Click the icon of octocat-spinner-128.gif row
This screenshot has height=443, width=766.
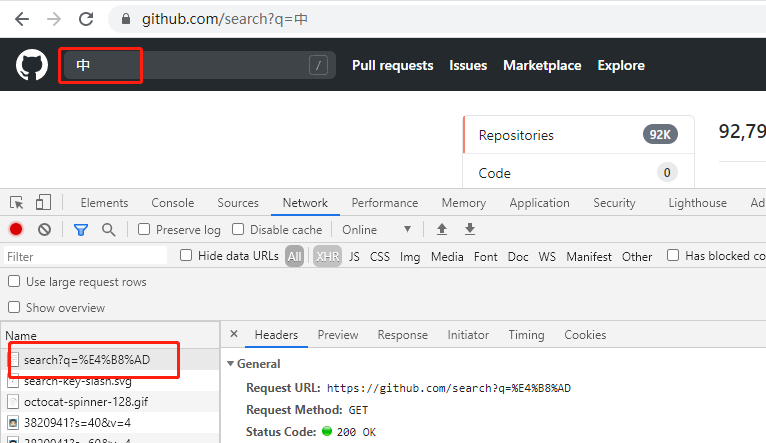point(13,402)
